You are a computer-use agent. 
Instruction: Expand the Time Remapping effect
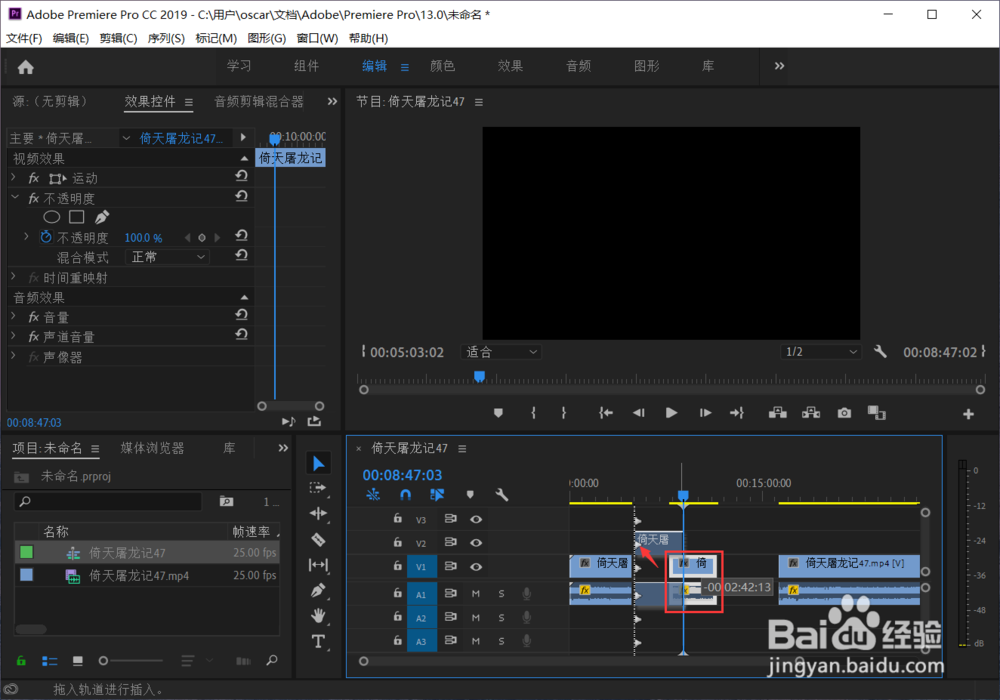[13, 277]
